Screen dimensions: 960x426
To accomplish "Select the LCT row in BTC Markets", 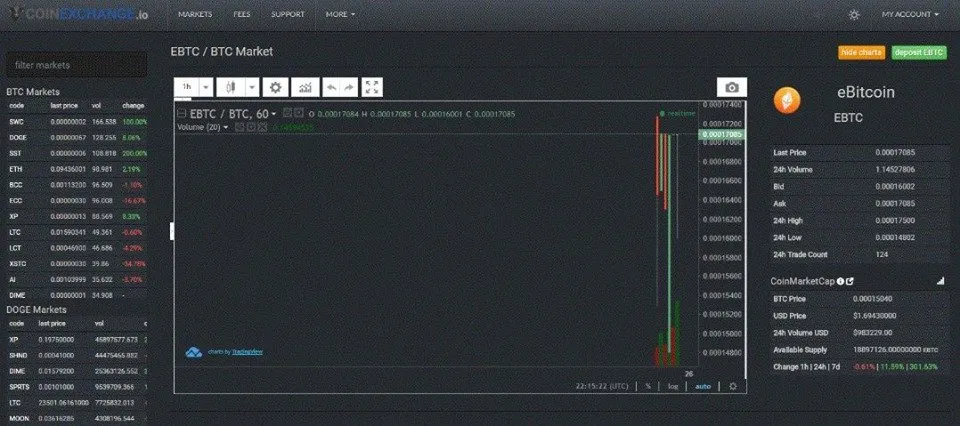I will [77, 248].
